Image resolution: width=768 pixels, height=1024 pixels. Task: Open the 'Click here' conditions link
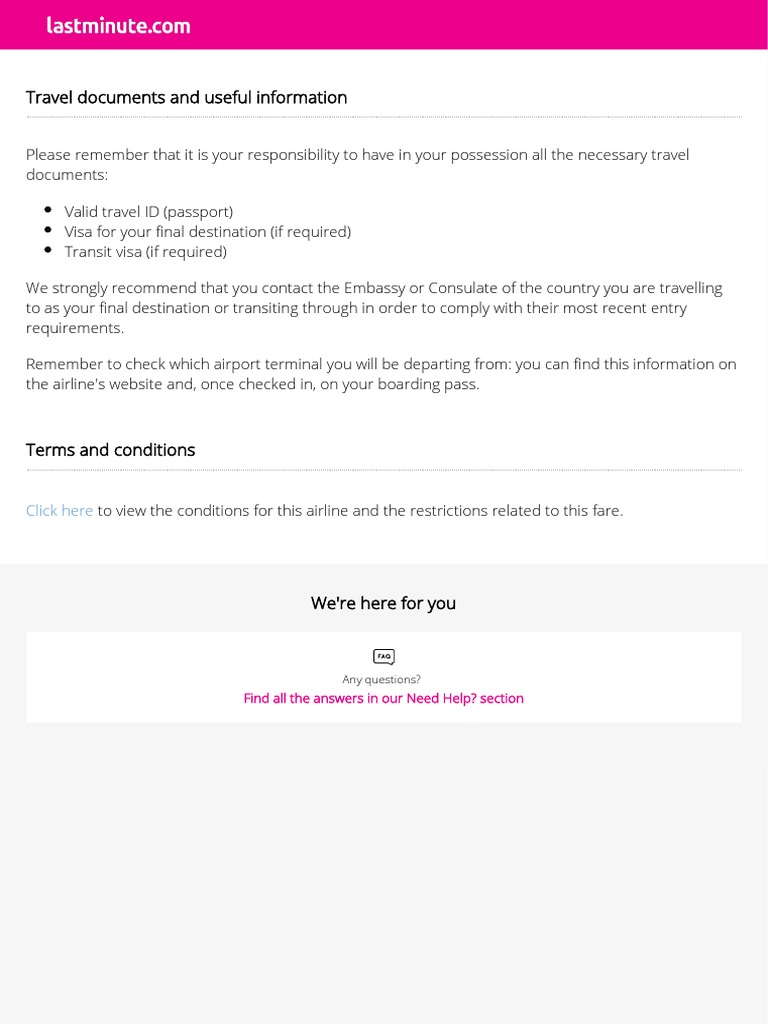(59, 511)
